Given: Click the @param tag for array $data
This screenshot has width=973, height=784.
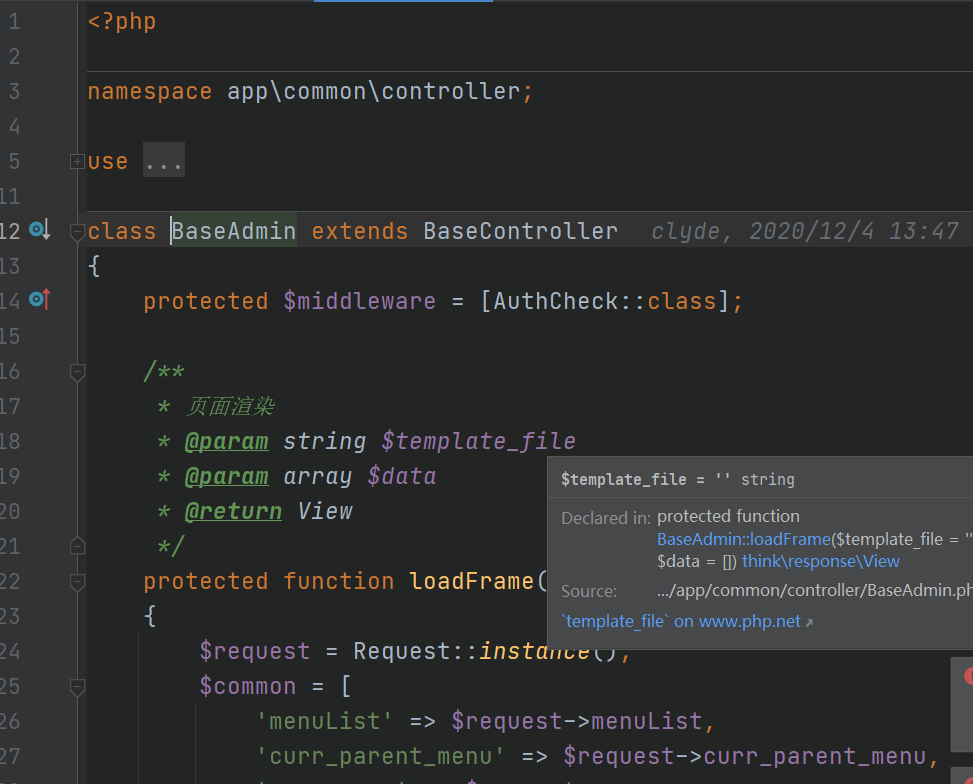Looking at the screenshot, I should click(226, 476).
